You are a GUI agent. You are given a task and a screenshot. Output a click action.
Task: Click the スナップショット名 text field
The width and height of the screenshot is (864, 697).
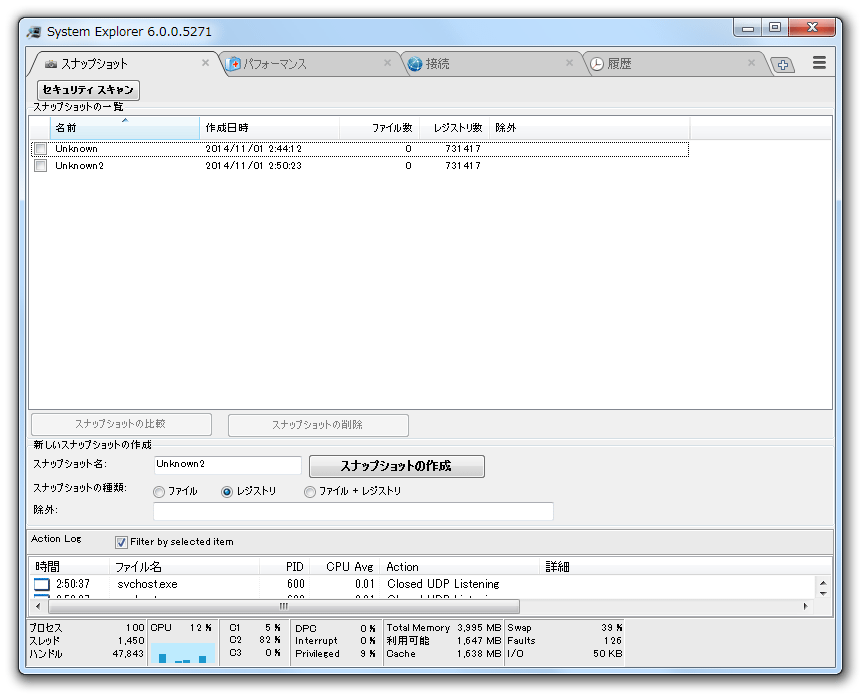(x=228, y=464)
